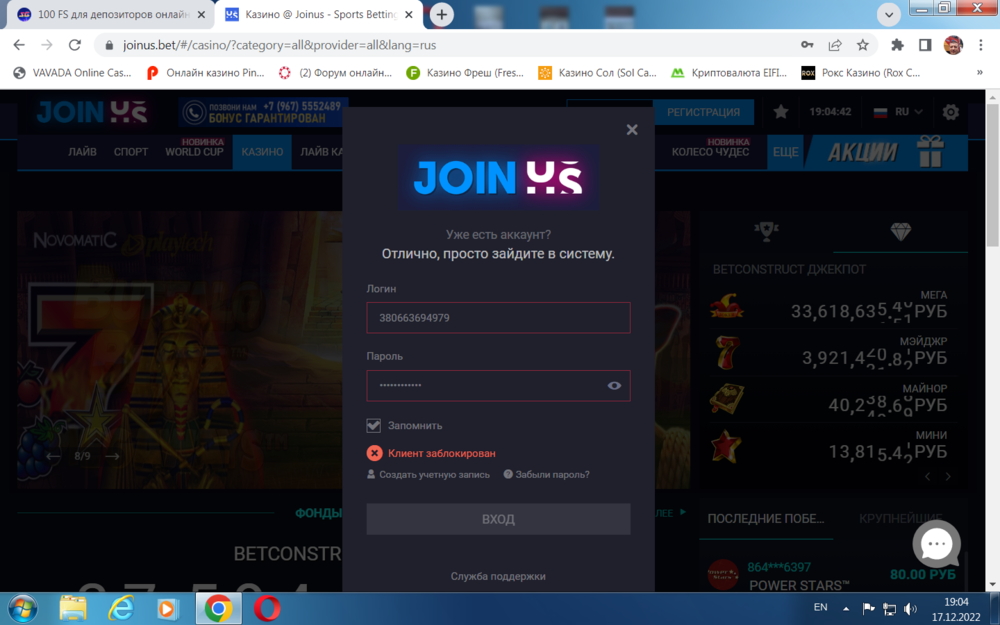Uncheck the Запомнить checkbox

[374, 425]
